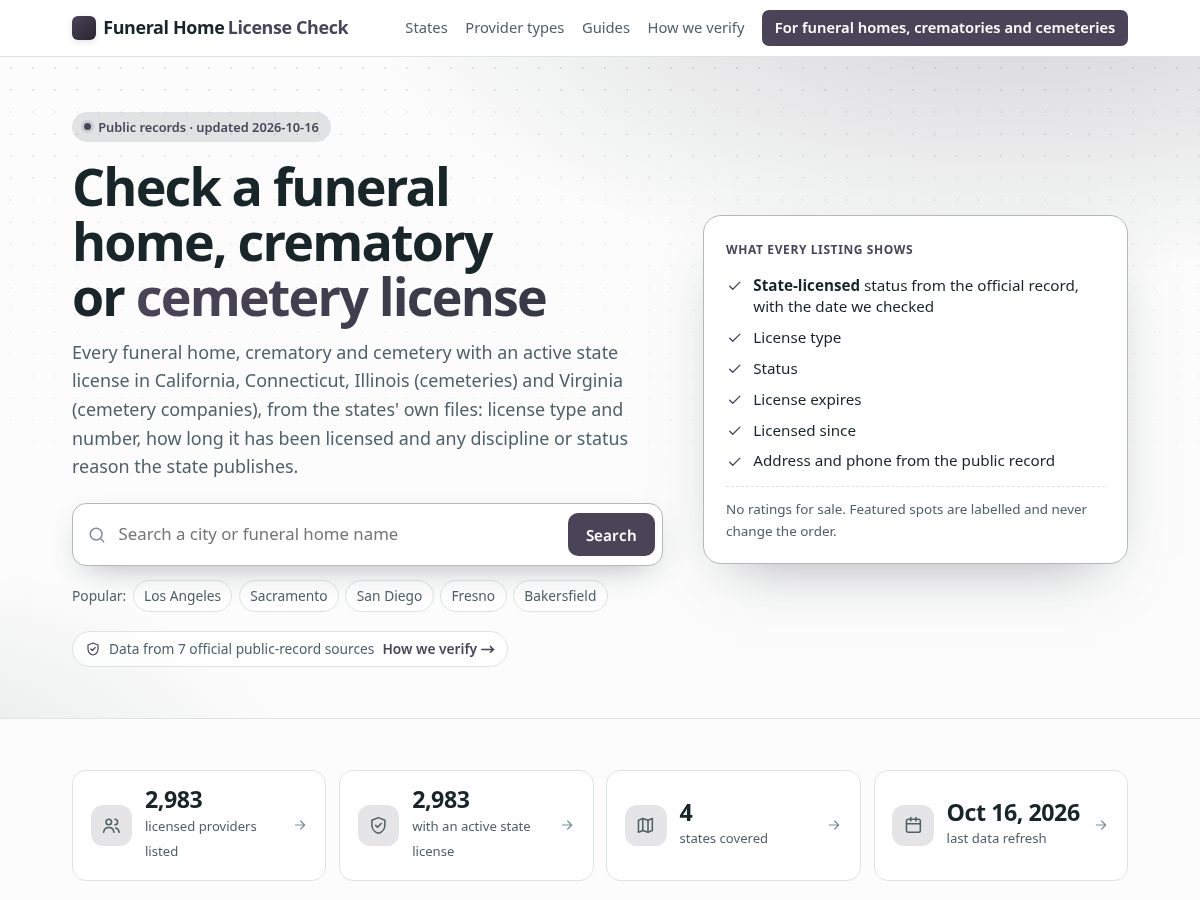Screen dimensions: 1200x900
Task: Open the States menu item
Action: coord(426,28)
